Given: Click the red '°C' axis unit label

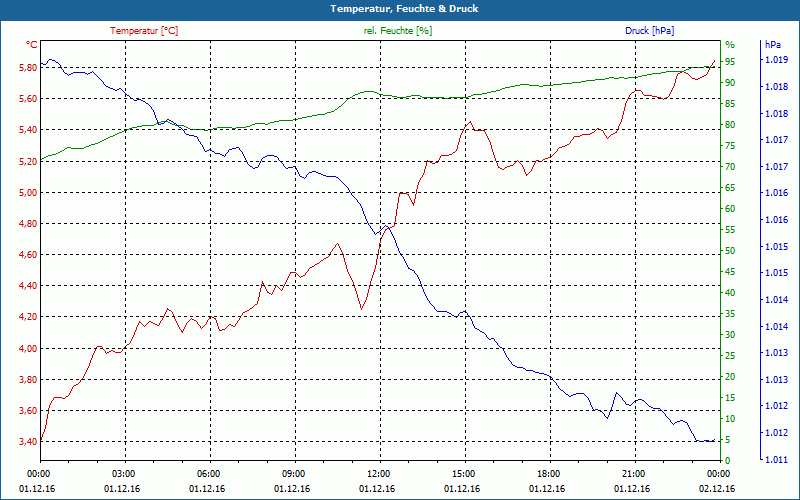Looking at the screenshot, I should pyautogui.click(x=31, y=45).
